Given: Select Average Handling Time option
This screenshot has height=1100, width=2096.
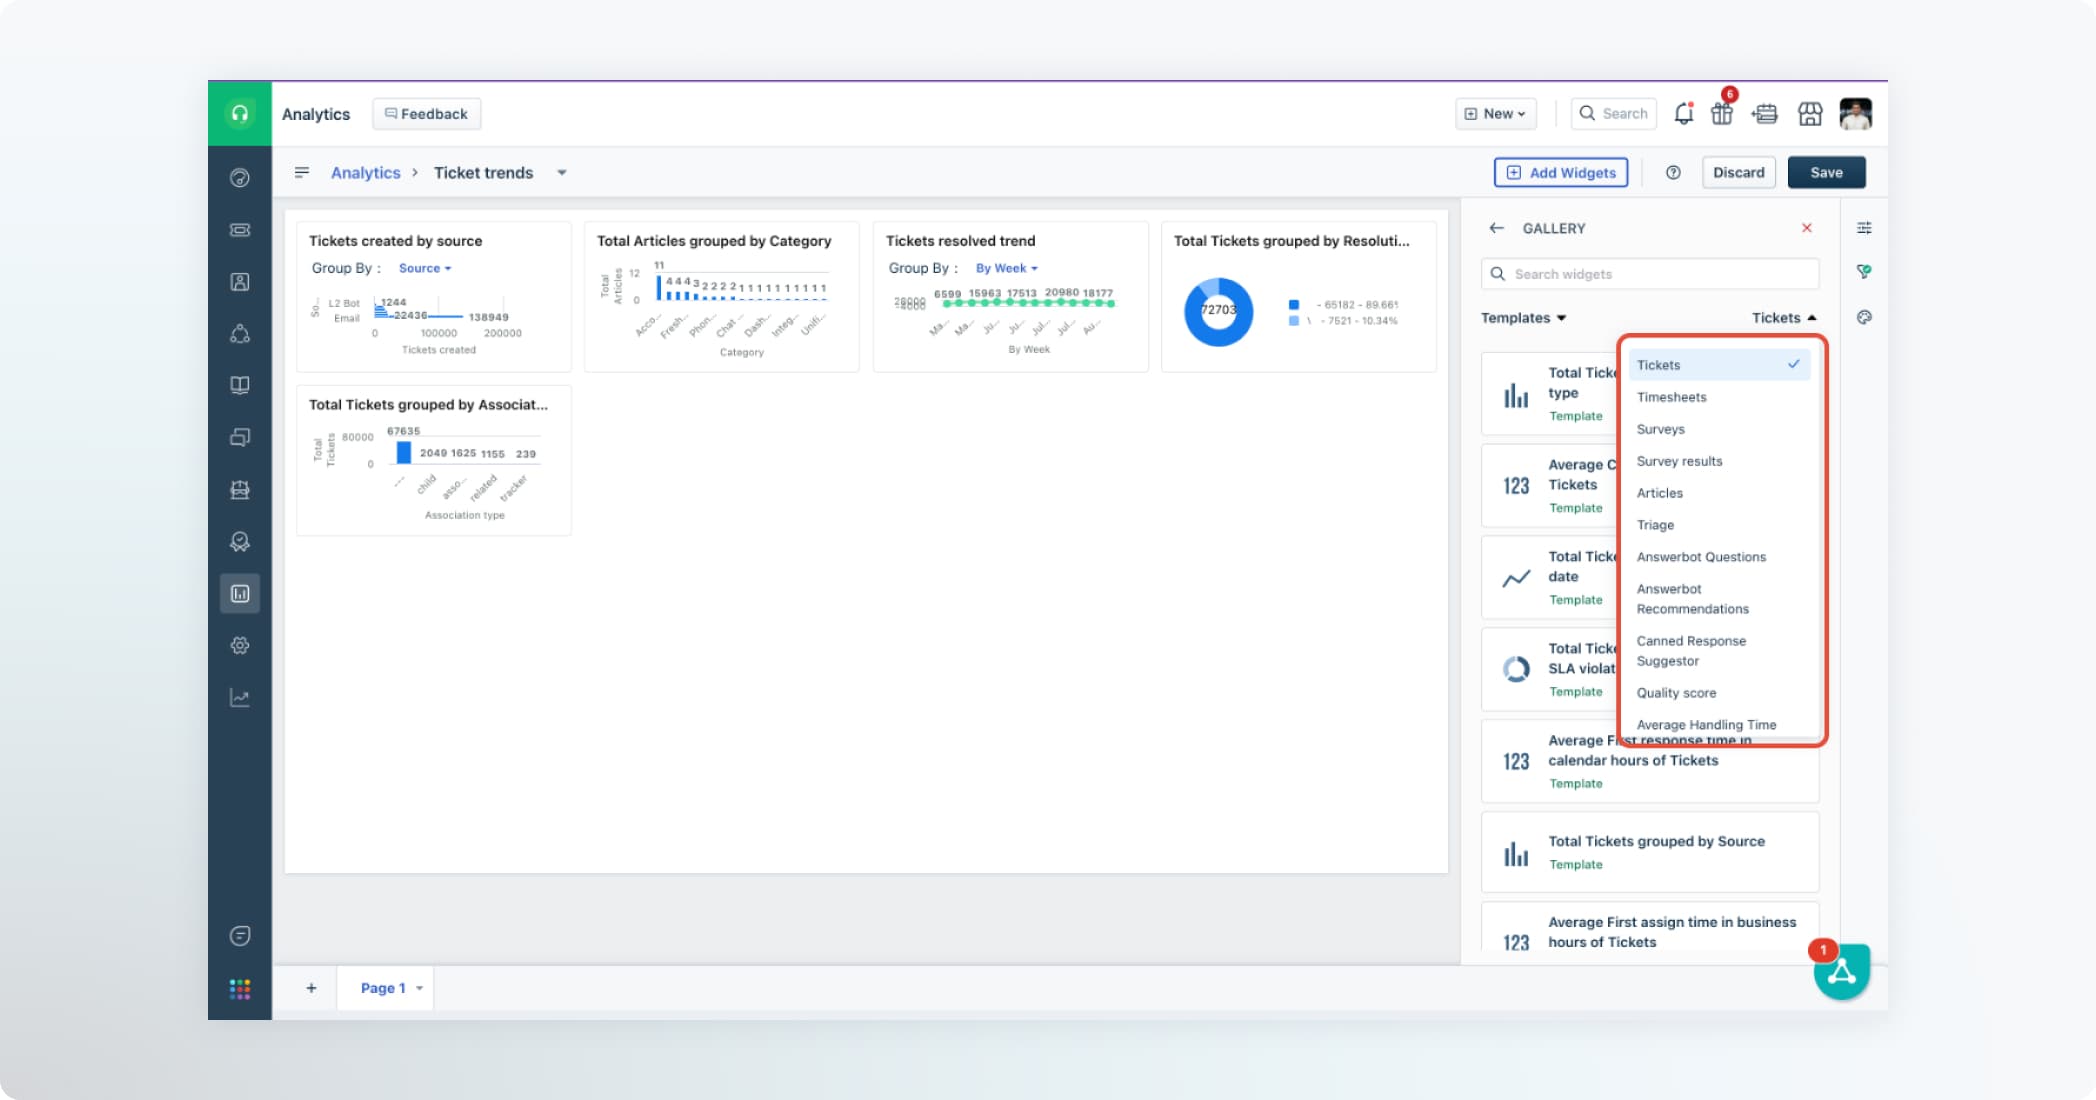Looking at the screenshot, I should tap(1718, 725).
